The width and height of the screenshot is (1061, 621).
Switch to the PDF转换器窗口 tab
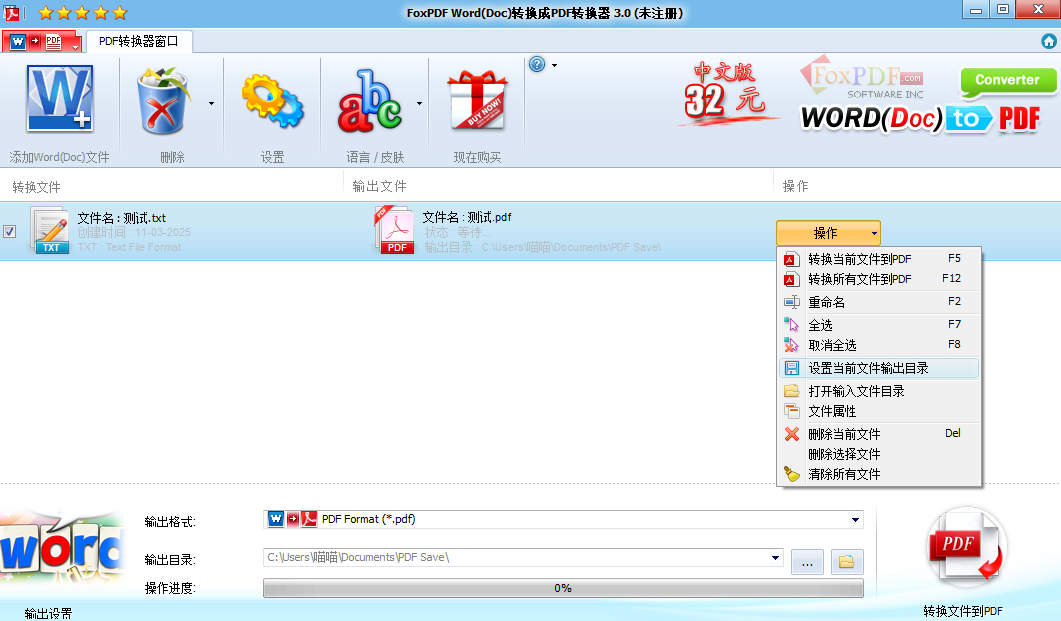coord(138,41)
